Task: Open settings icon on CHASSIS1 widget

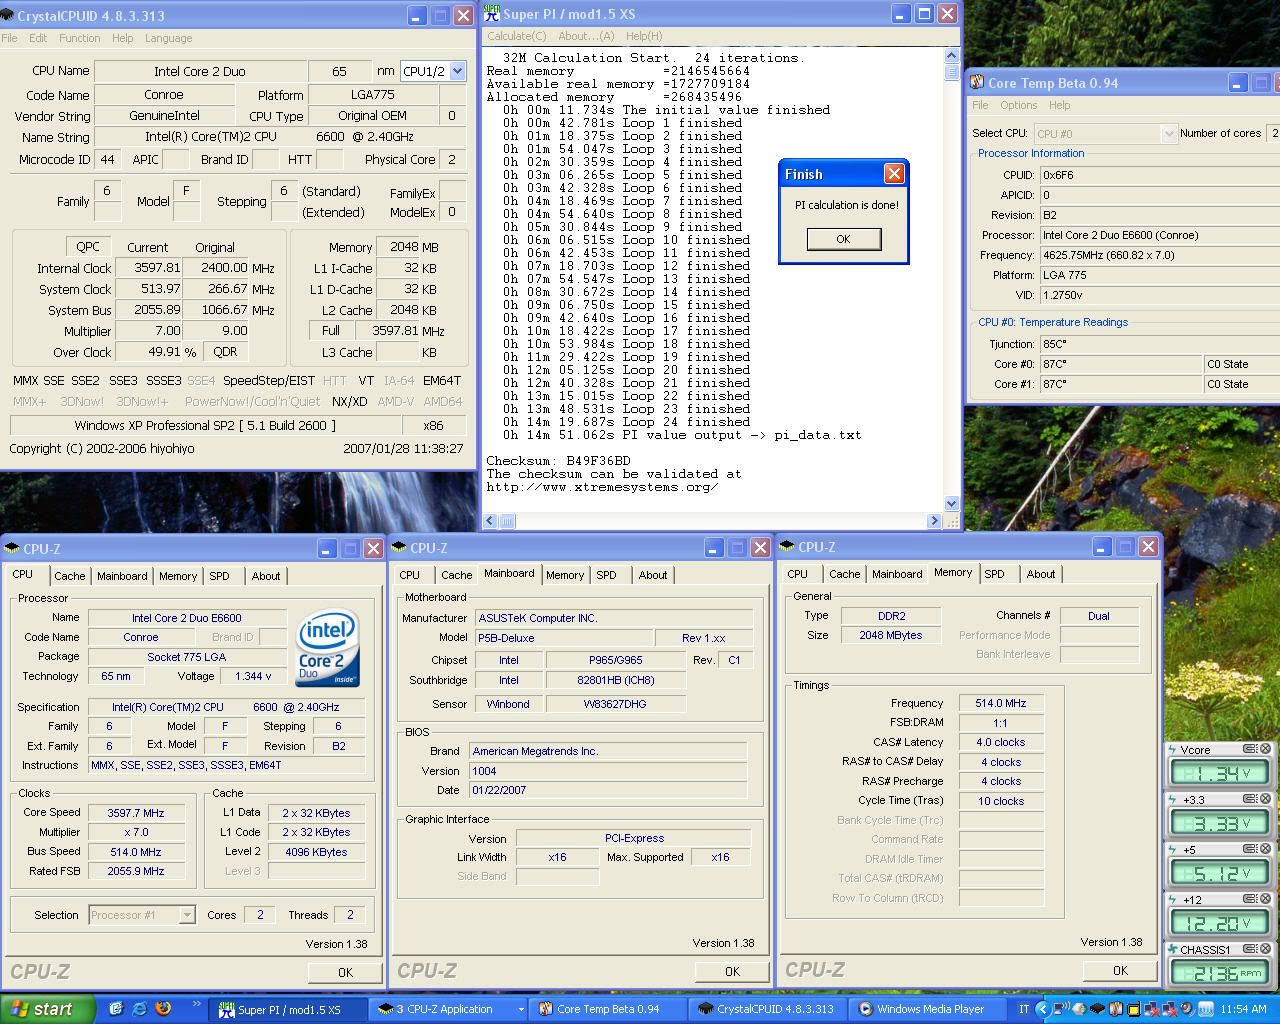Action: (x=1250, y=949)
